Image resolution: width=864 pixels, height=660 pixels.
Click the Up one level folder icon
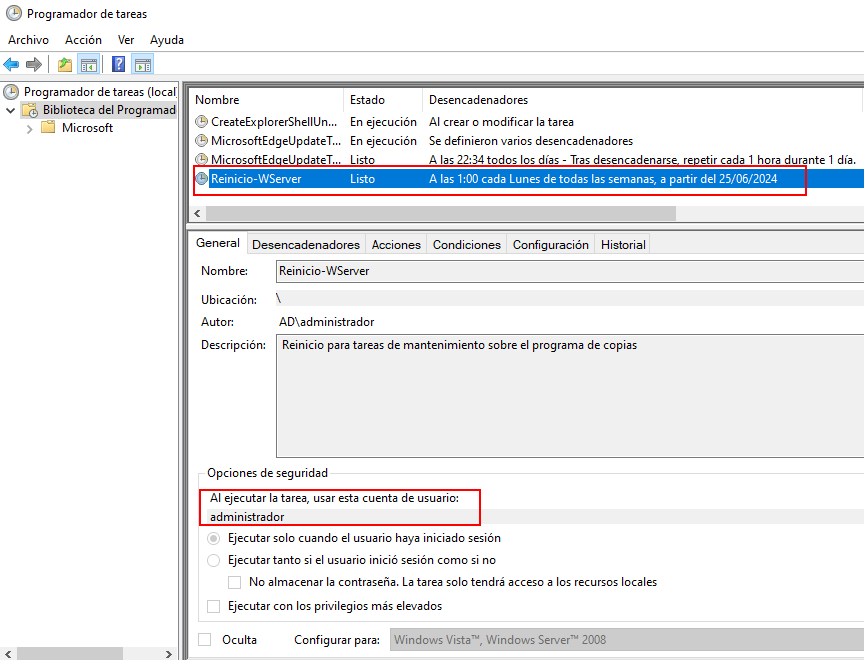click(65, 65)
